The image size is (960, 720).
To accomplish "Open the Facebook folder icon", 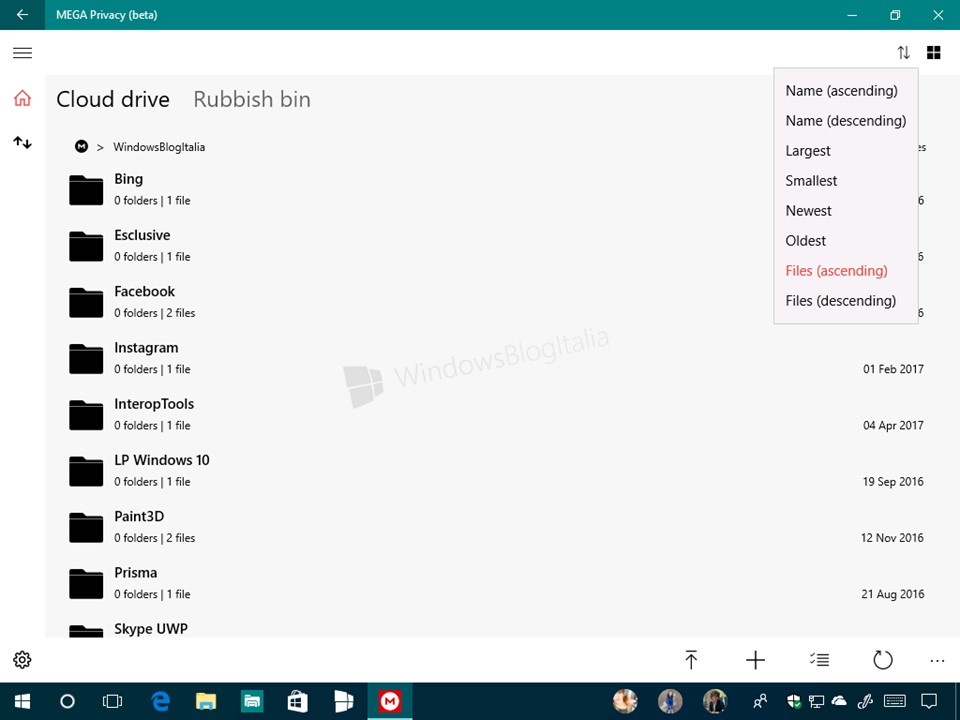I will coord(86,302).
